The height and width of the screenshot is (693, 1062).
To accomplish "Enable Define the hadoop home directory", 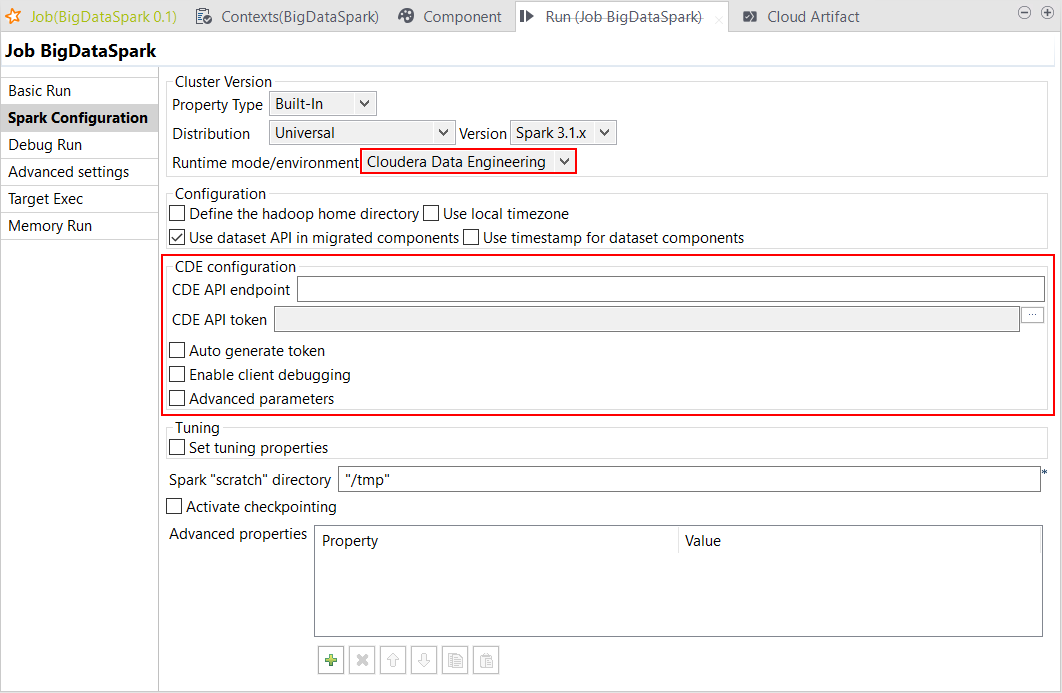I will tap(177, 213).
